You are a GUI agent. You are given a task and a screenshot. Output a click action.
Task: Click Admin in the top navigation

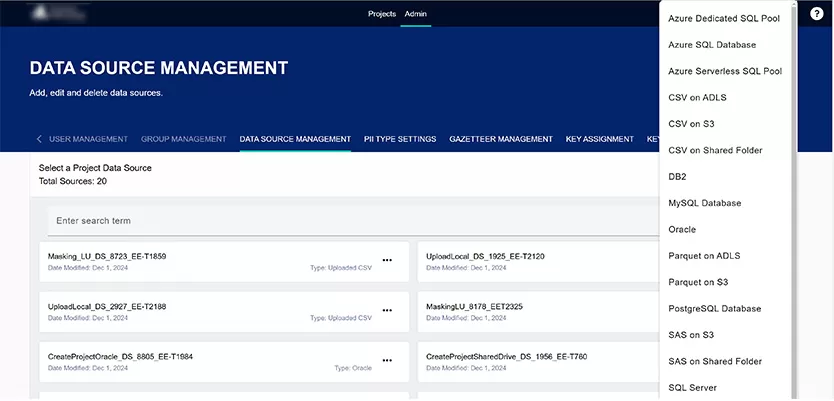[415, 14]
